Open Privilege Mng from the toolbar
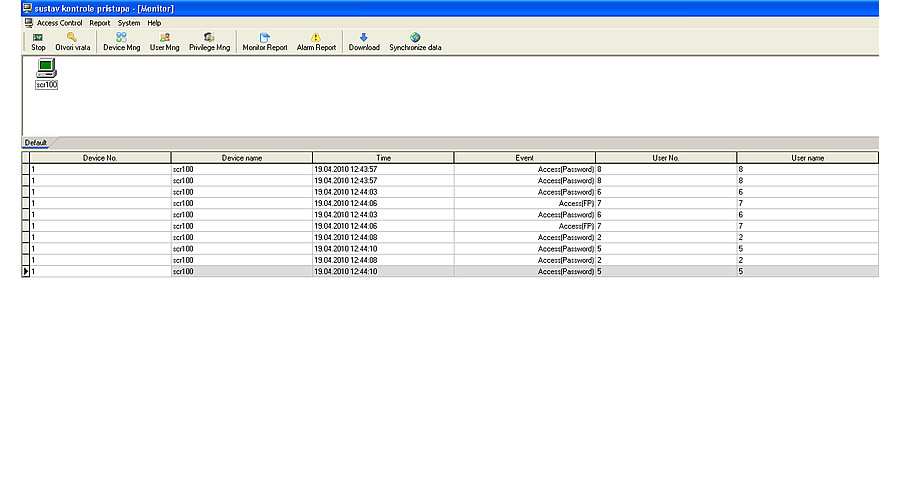The image size is (900, 500). click(x=209, y=38)
